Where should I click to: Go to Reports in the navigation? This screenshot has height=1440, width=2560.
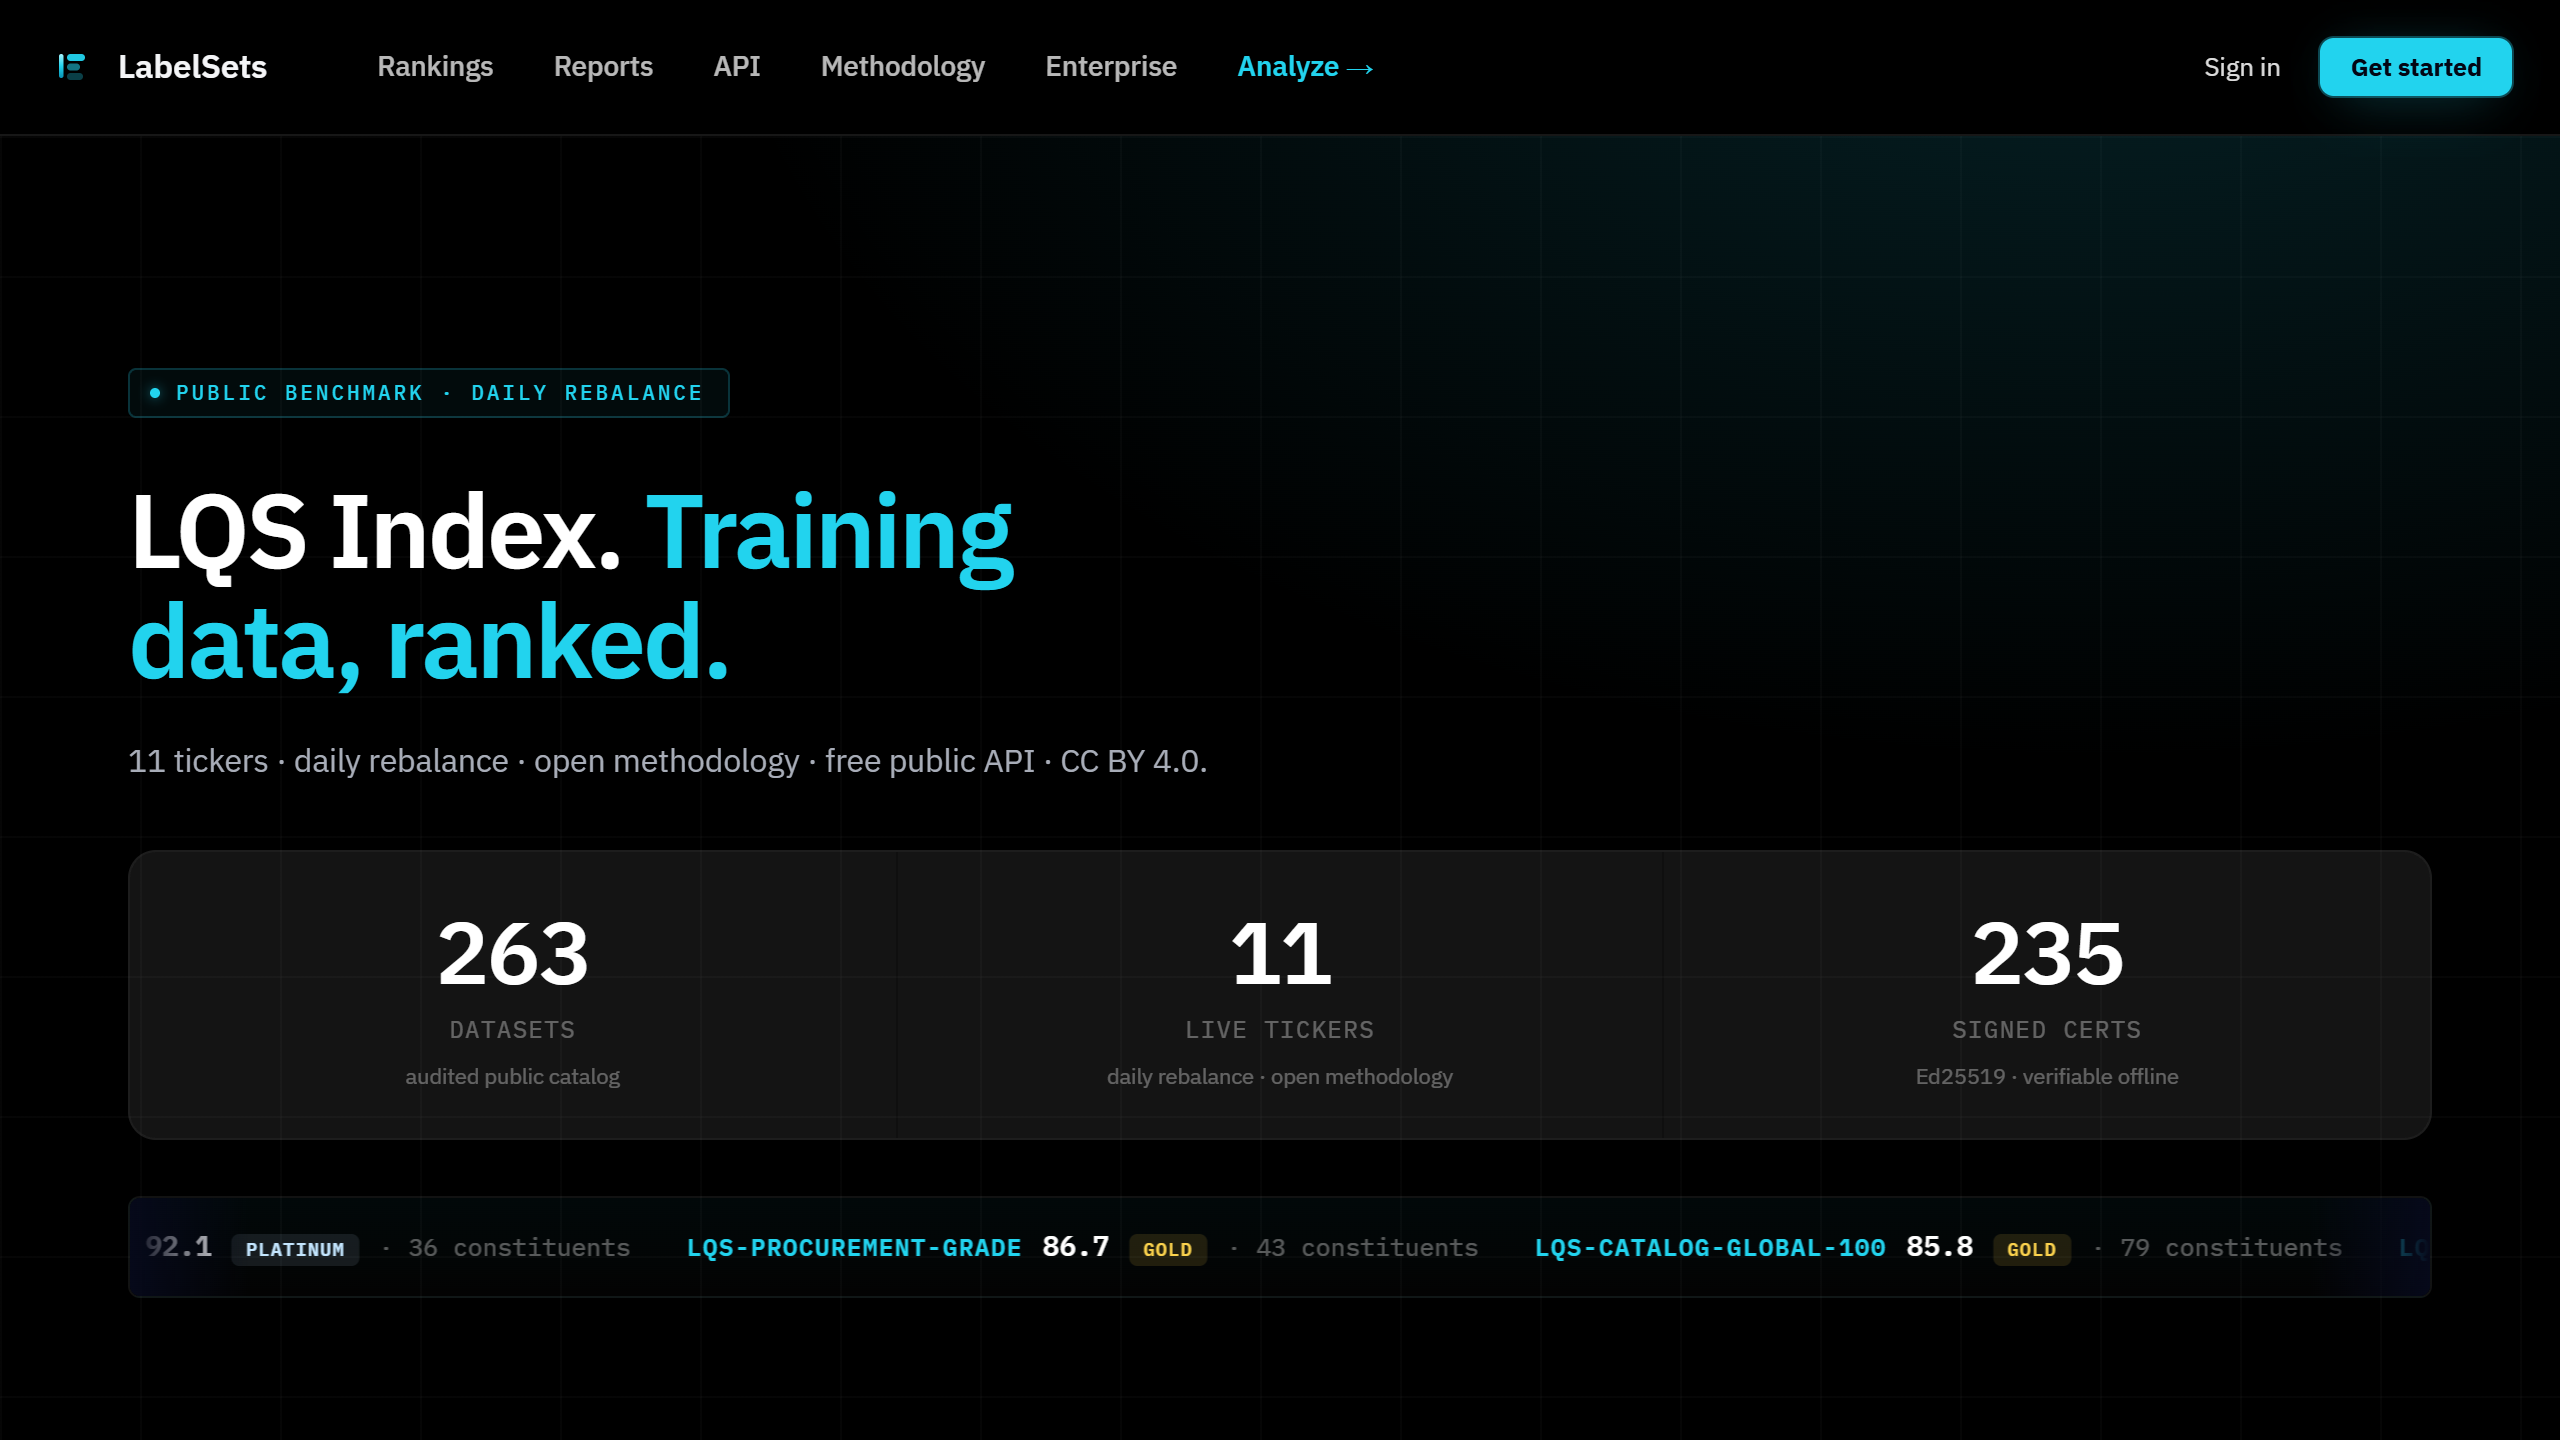(603, 67)
